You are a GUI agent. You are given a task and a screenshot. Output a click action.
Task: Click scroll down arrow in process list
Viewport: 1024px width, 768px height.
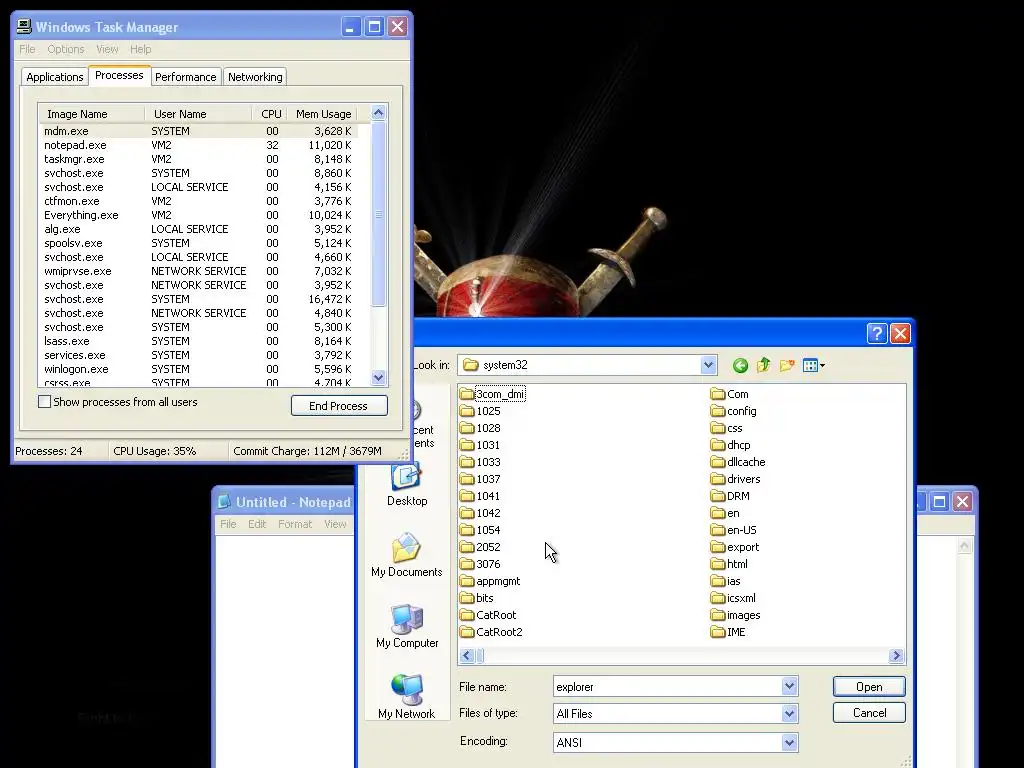coord(378,377)
